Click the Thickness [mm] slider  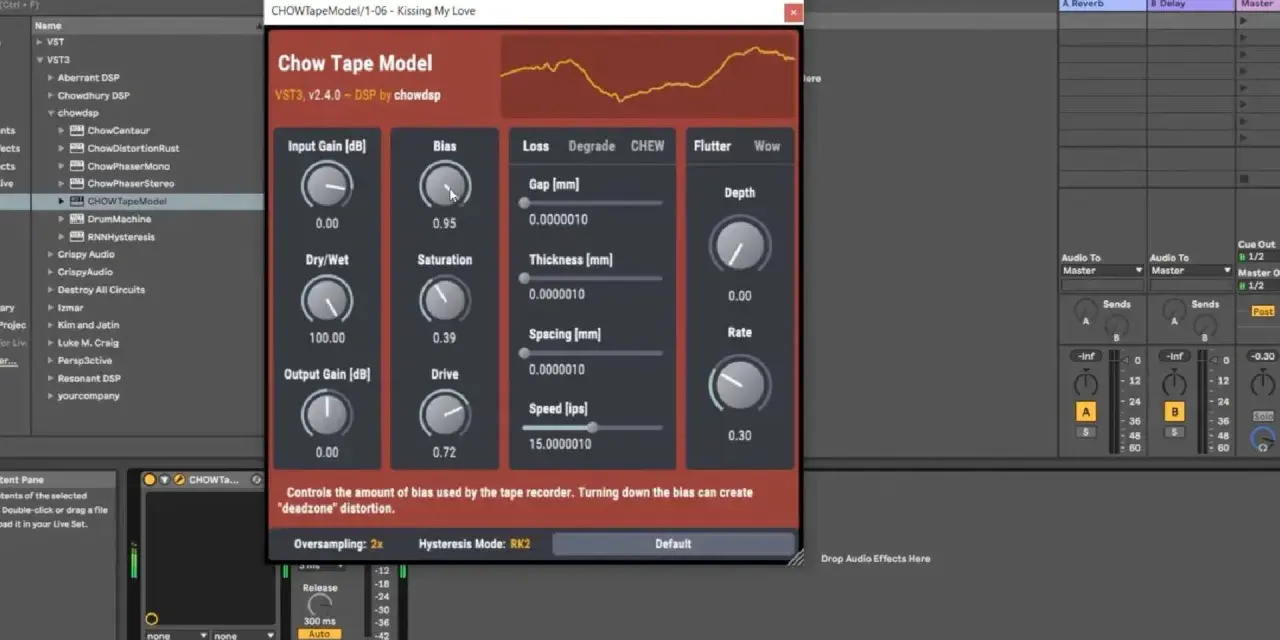click(x=592, y=278)
